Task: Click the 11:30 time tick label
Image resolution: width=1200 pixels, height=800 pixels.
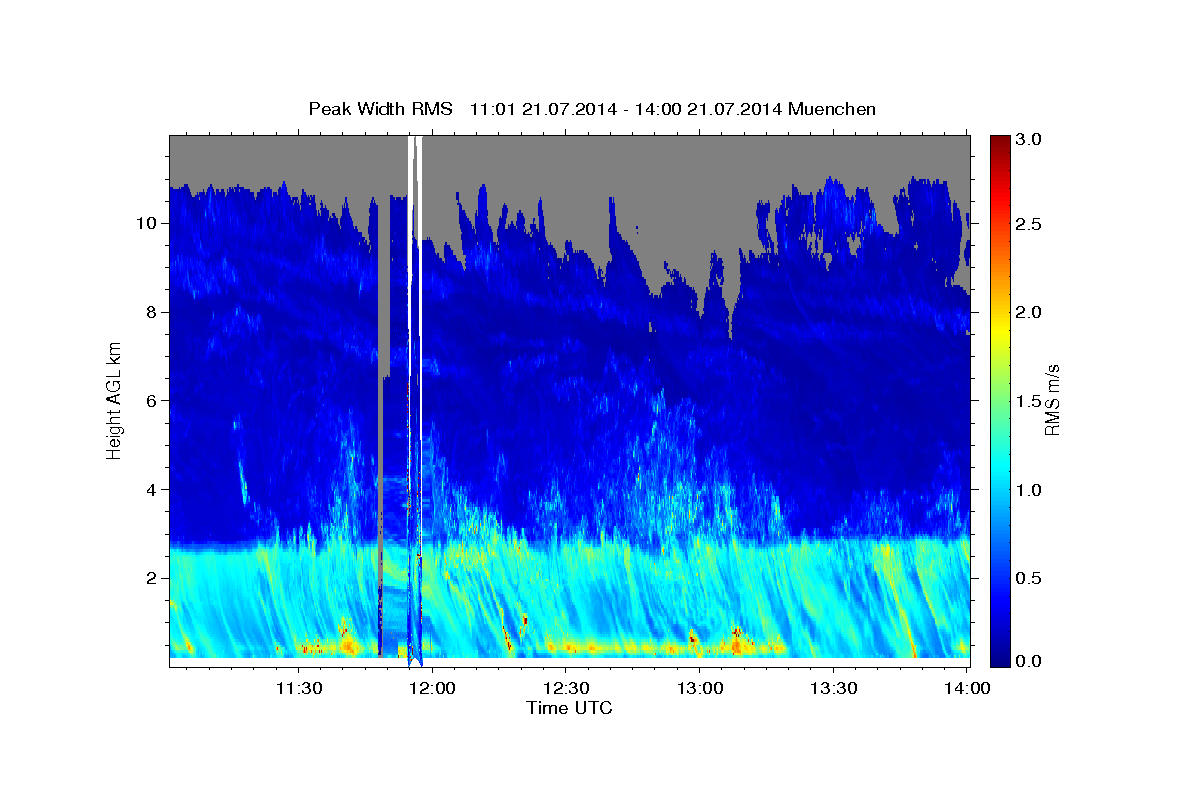Action: (298, 688)
